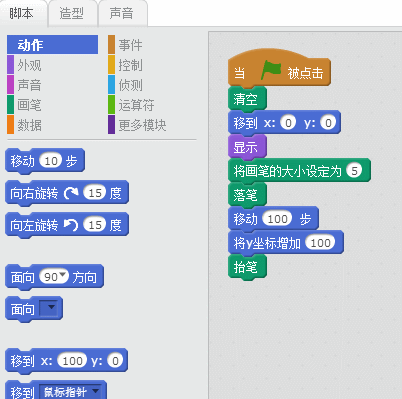The width and height of the screenshot is (402, 399).
Task: Select the 声音 block category in palette
Action: 29,85
